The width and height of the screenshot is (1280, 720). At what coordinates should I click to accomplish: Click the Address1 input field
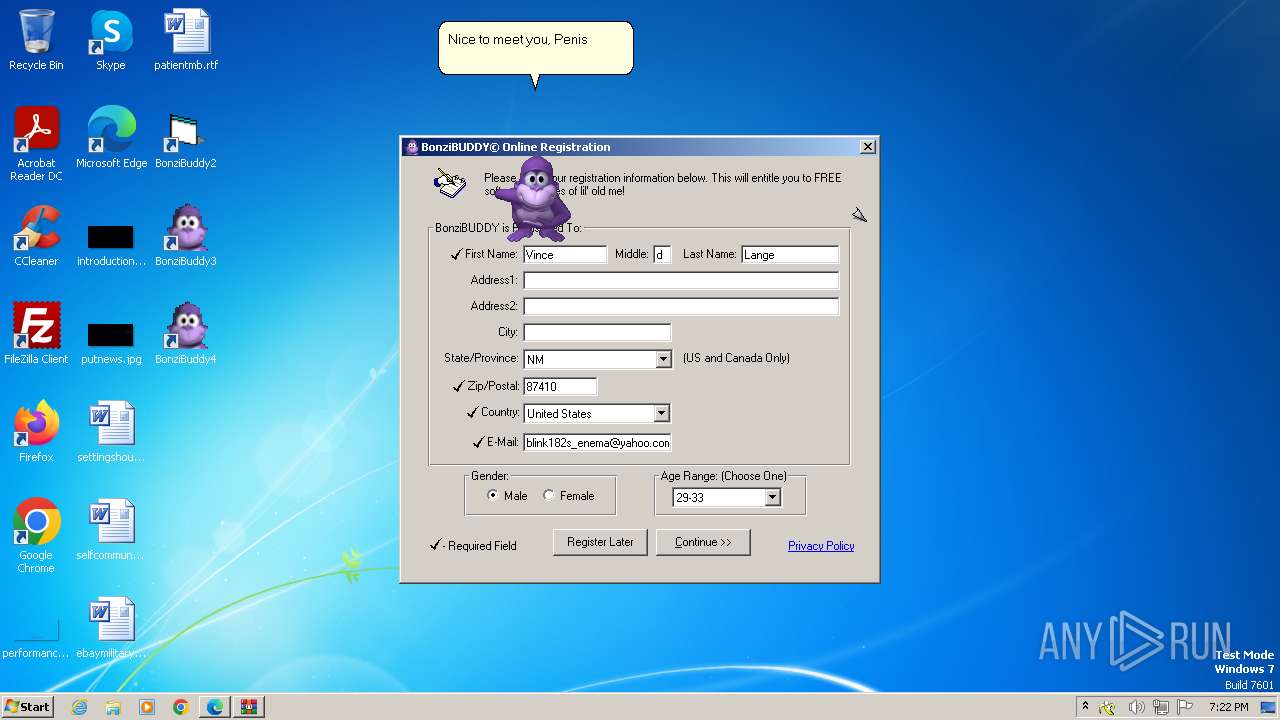click(x=681, y=281)
